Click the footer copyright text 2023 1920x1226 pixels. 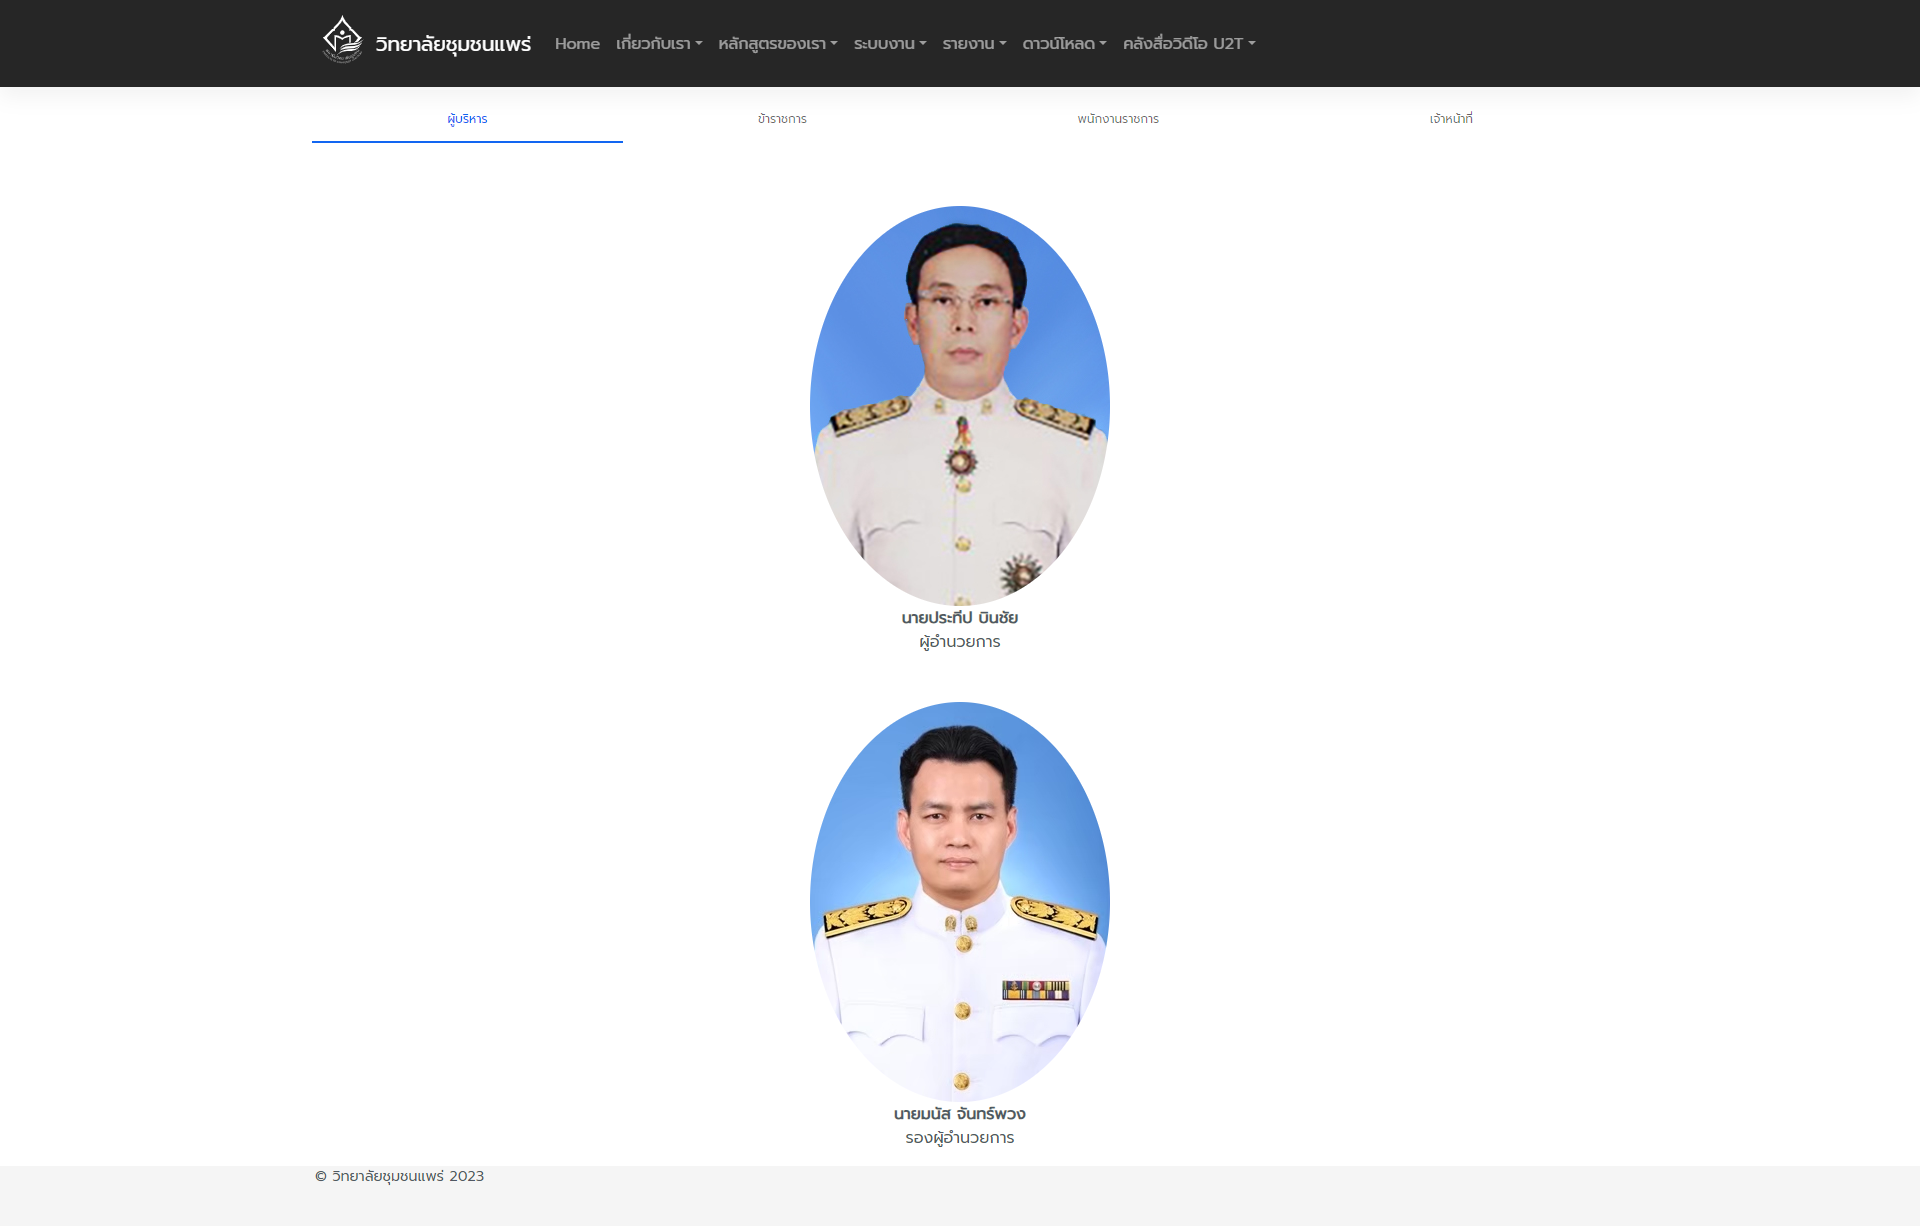coord(400,1176)
